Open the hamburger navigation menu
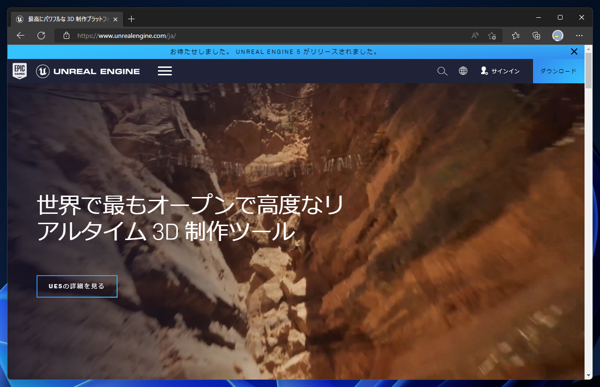Screen dimensions: 600x387 (x=165, y=71)
